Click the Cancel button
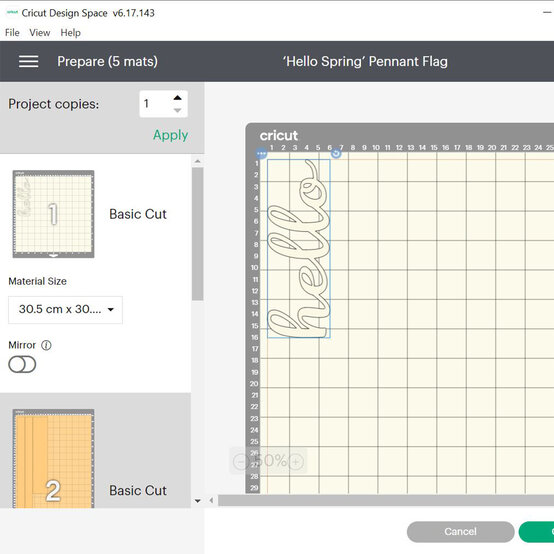The width and height of the screenshot is (554, 554). tap(460, 531)
